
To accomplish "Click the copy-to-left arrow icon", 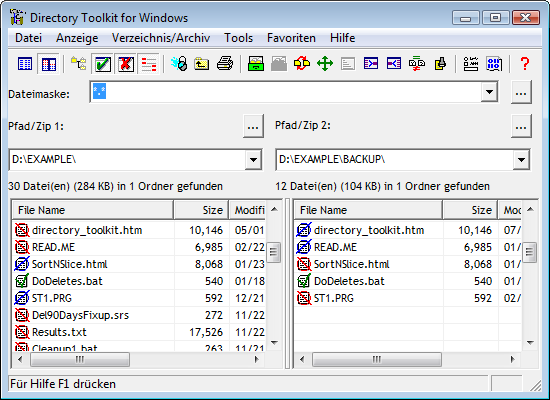I will pyautogui.click(x=394, y=64).
